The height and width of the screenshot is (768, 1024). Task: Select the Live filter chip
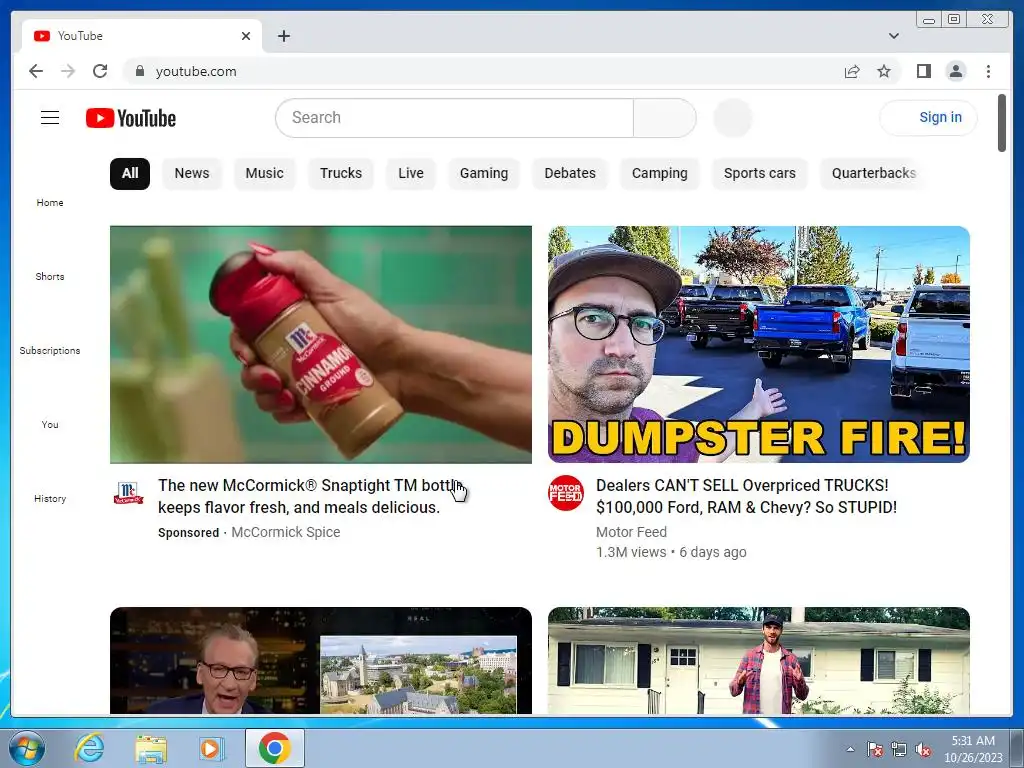(x=411, y=174)
